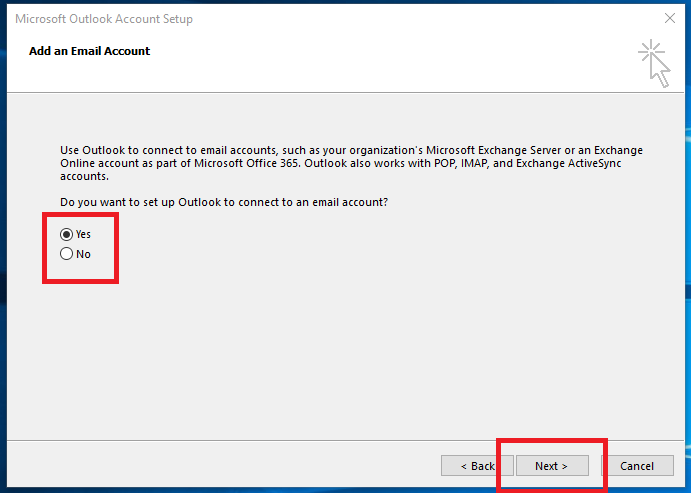Click the empty gray area below radio options
Screen dimensions: 691x493
[308, 352]
